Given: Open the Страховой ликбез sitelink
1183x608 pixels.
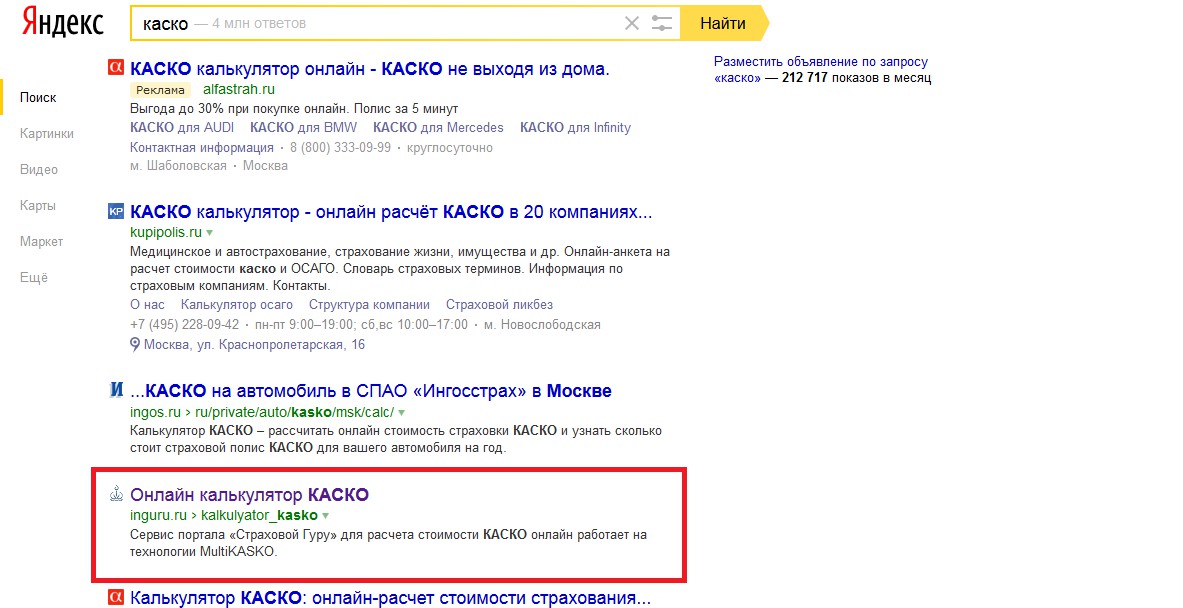Looking at the screenshot, I should pos(499,305).
